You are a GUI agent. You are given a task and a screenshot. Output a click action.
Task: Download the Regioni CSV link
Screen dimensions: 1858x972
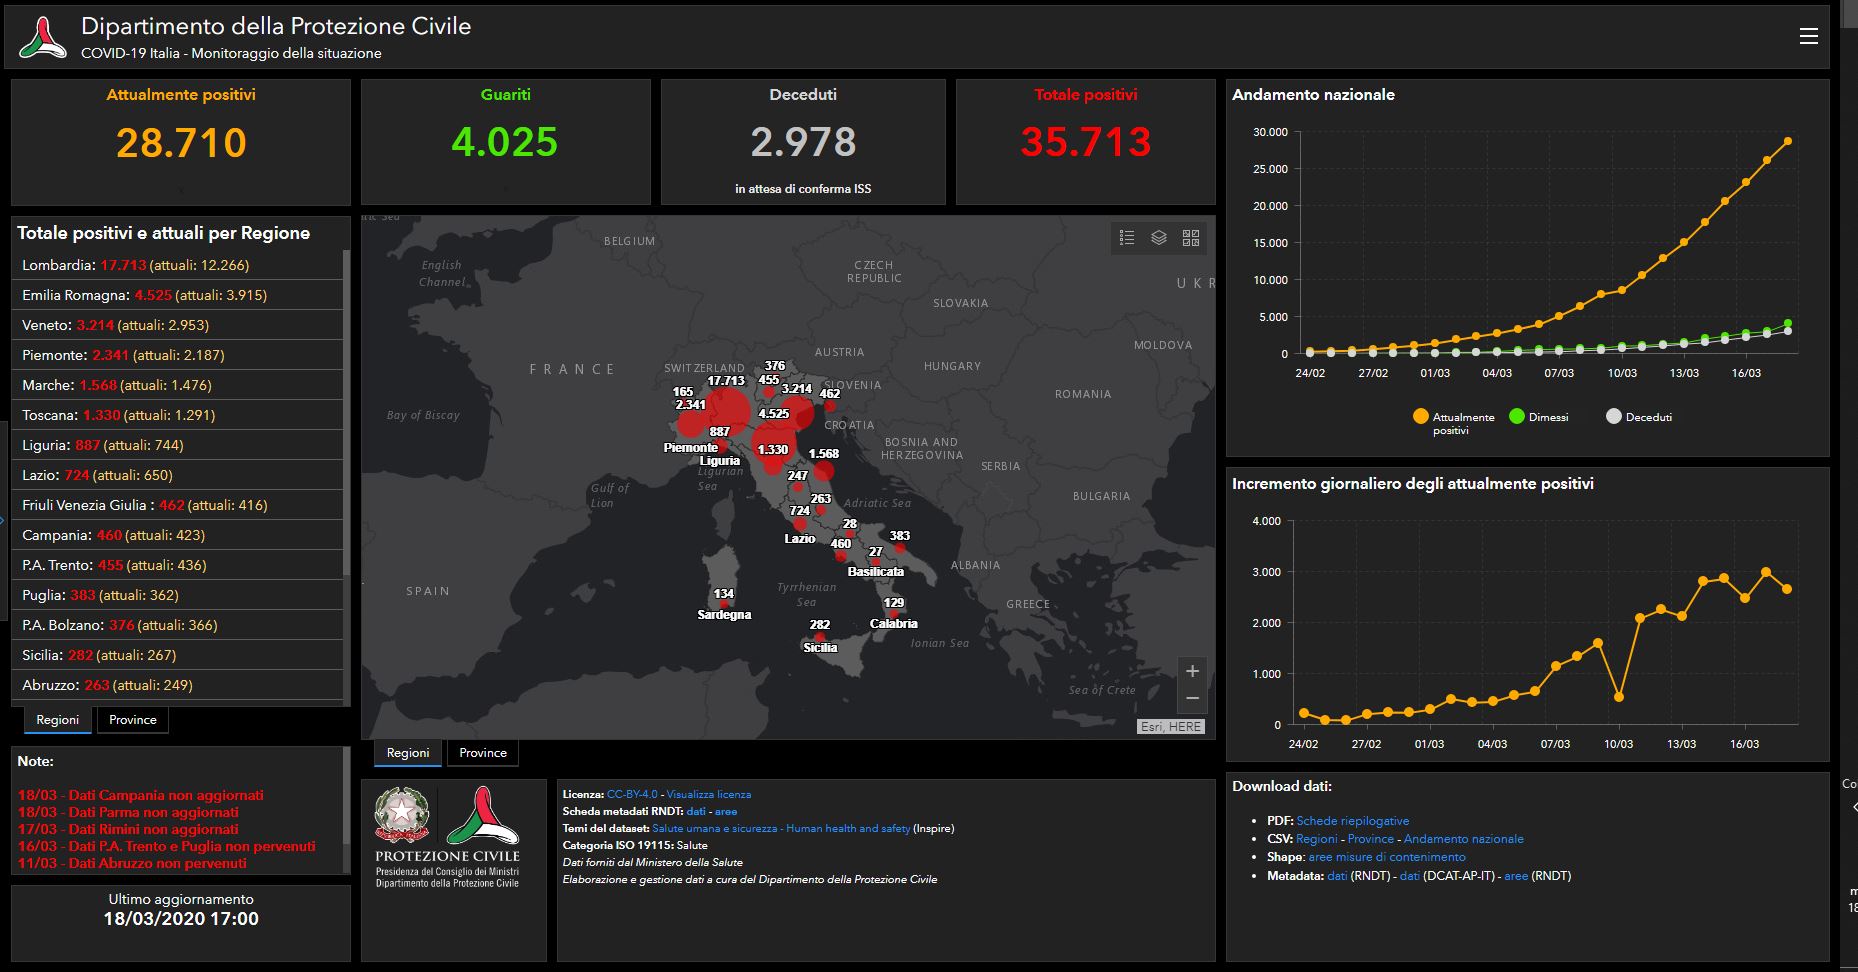tap(1317, 839)
